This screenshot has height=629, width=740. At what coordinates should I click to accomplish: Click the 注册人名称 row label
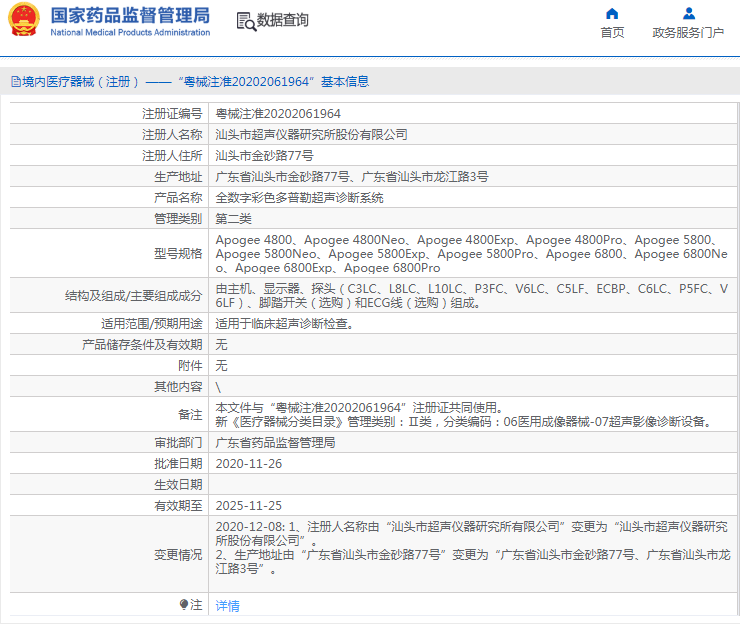pyautogui.click(x=172, y=135)
